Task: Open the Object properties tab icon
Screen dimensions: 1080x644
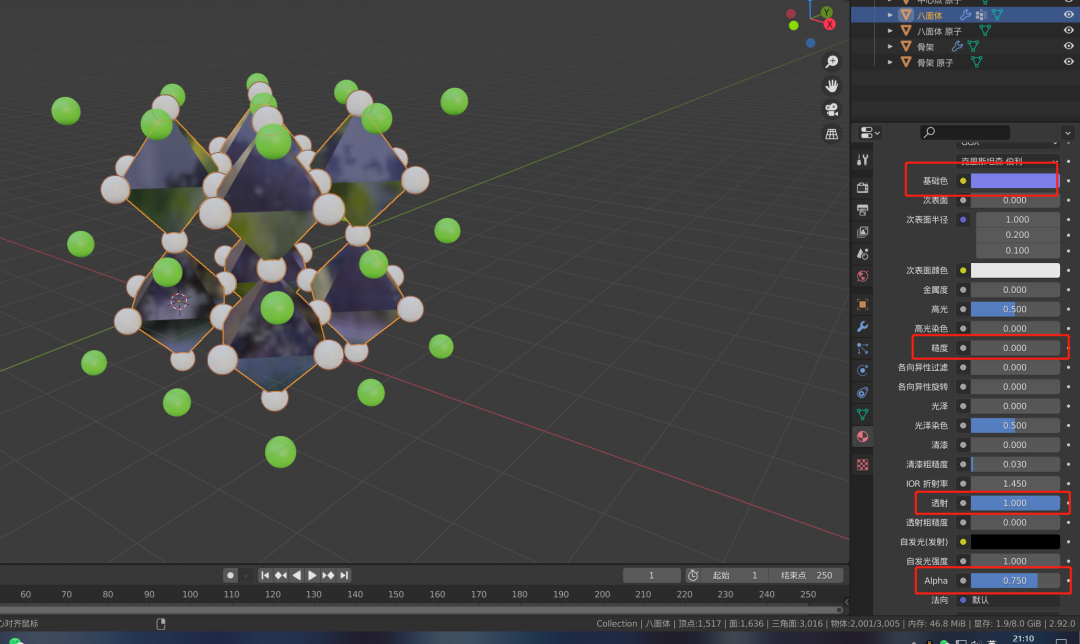Action: point(862,304)
